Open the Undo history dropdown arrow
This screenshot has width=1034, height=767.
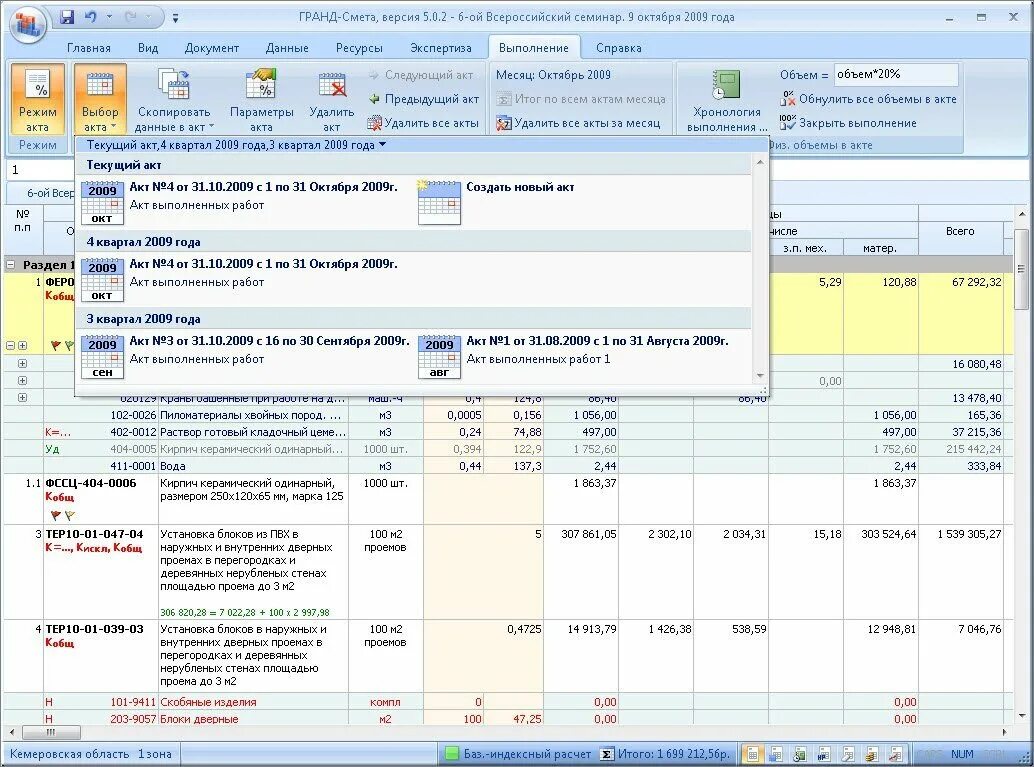click(109, 18)
